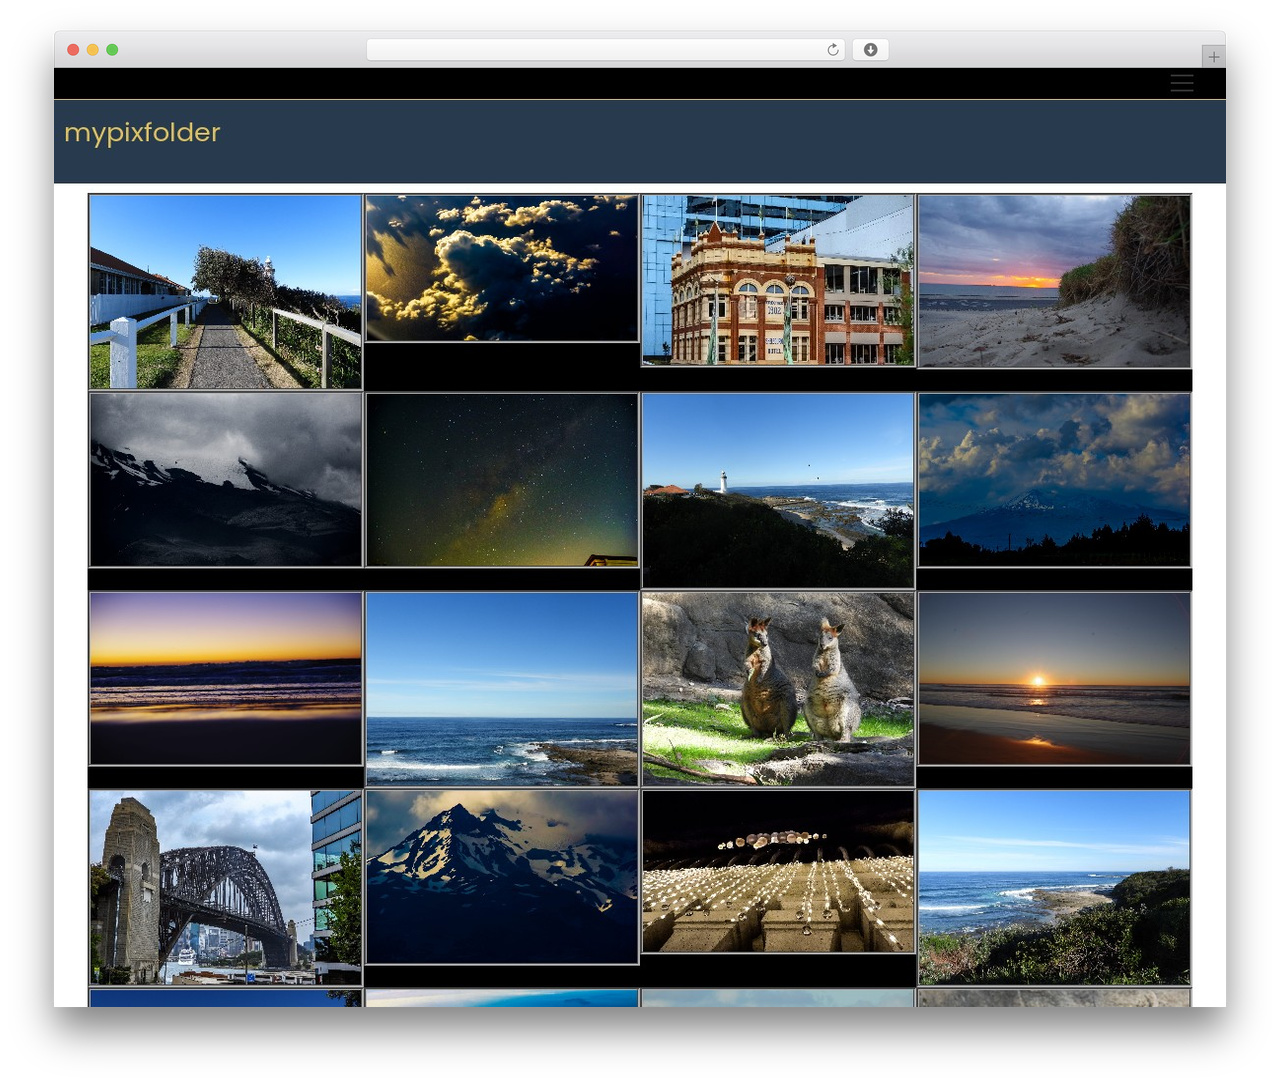Click the red close window button
Image resolution: width=1280 pixels, height=1084 pixels.
coord(73,50)
